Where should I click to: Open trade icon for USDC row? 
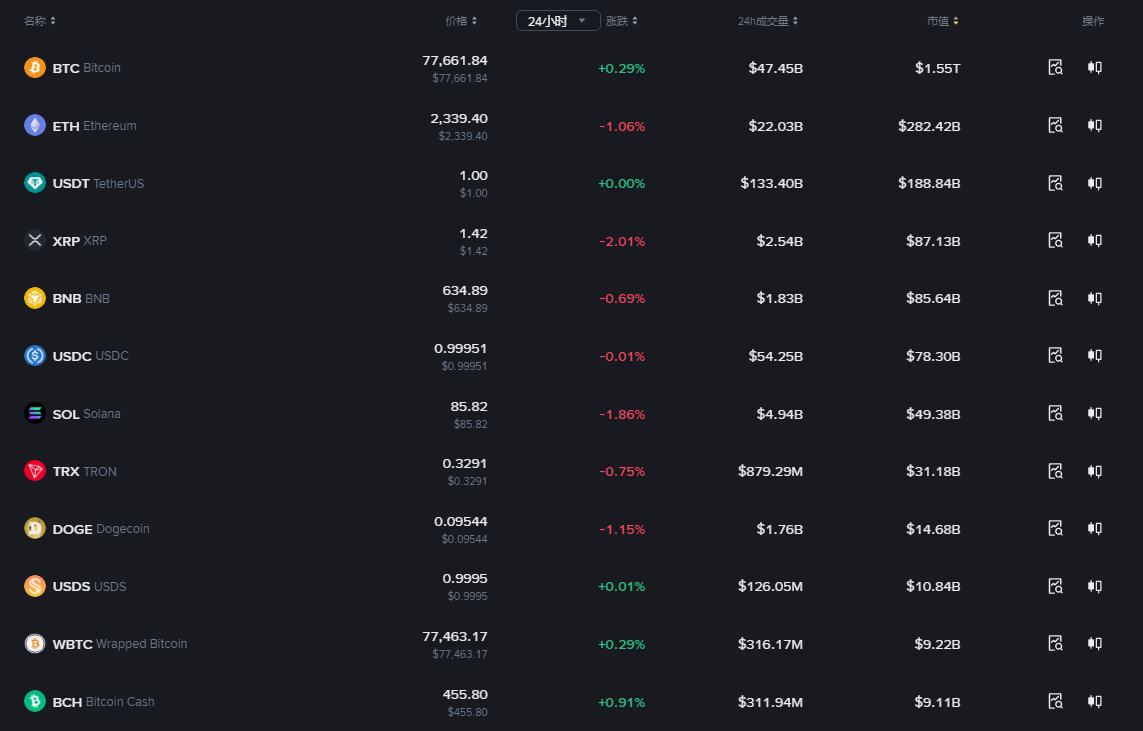(x=1094, y=356)
